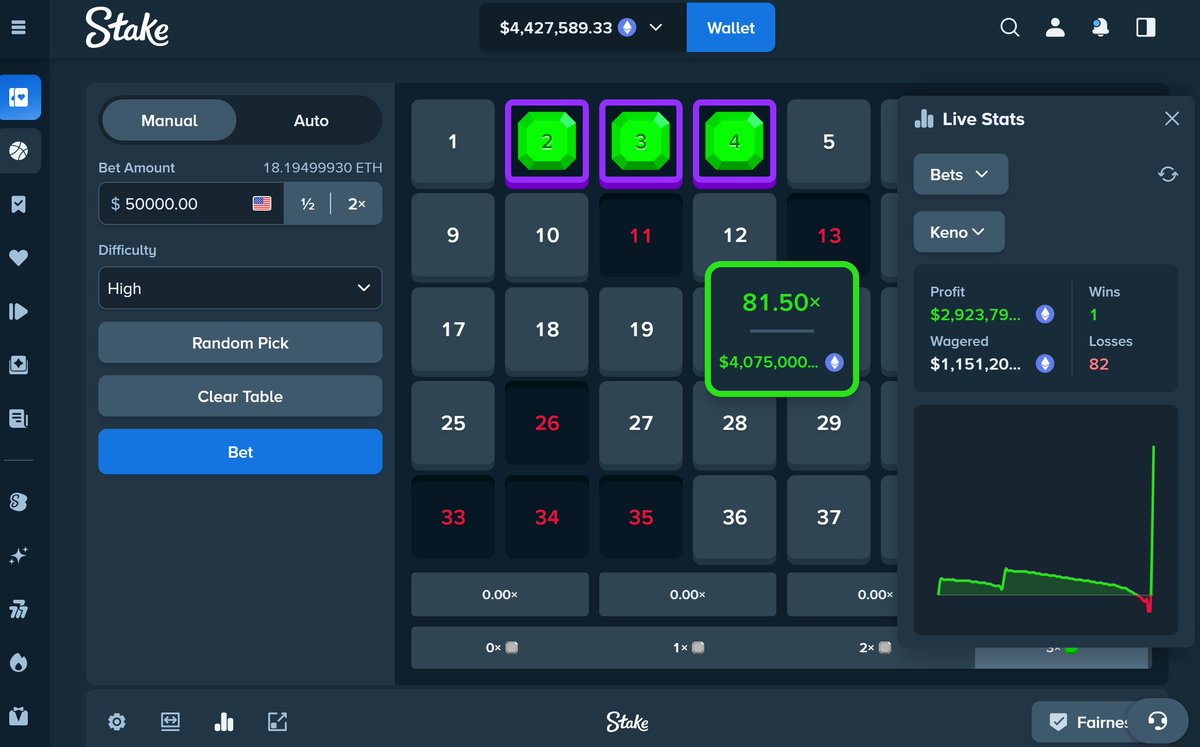
Task: Click the Live Stats profit chart
Action: [1046, 520]
